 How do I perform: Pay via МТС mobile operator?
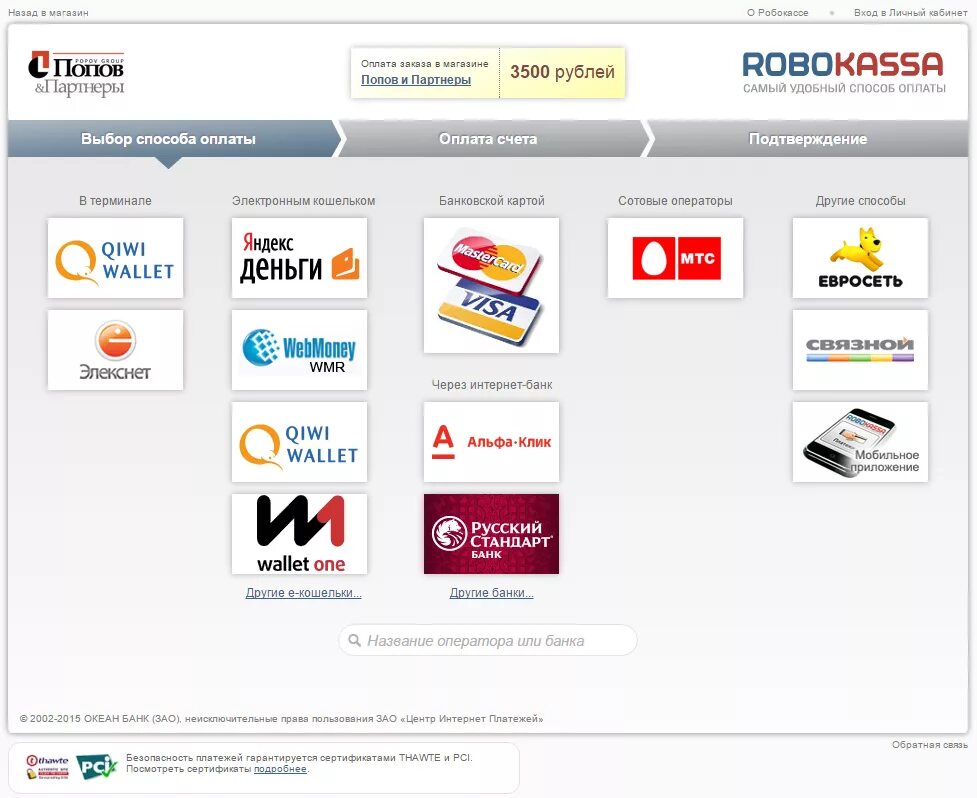click(x=675, y=258)
